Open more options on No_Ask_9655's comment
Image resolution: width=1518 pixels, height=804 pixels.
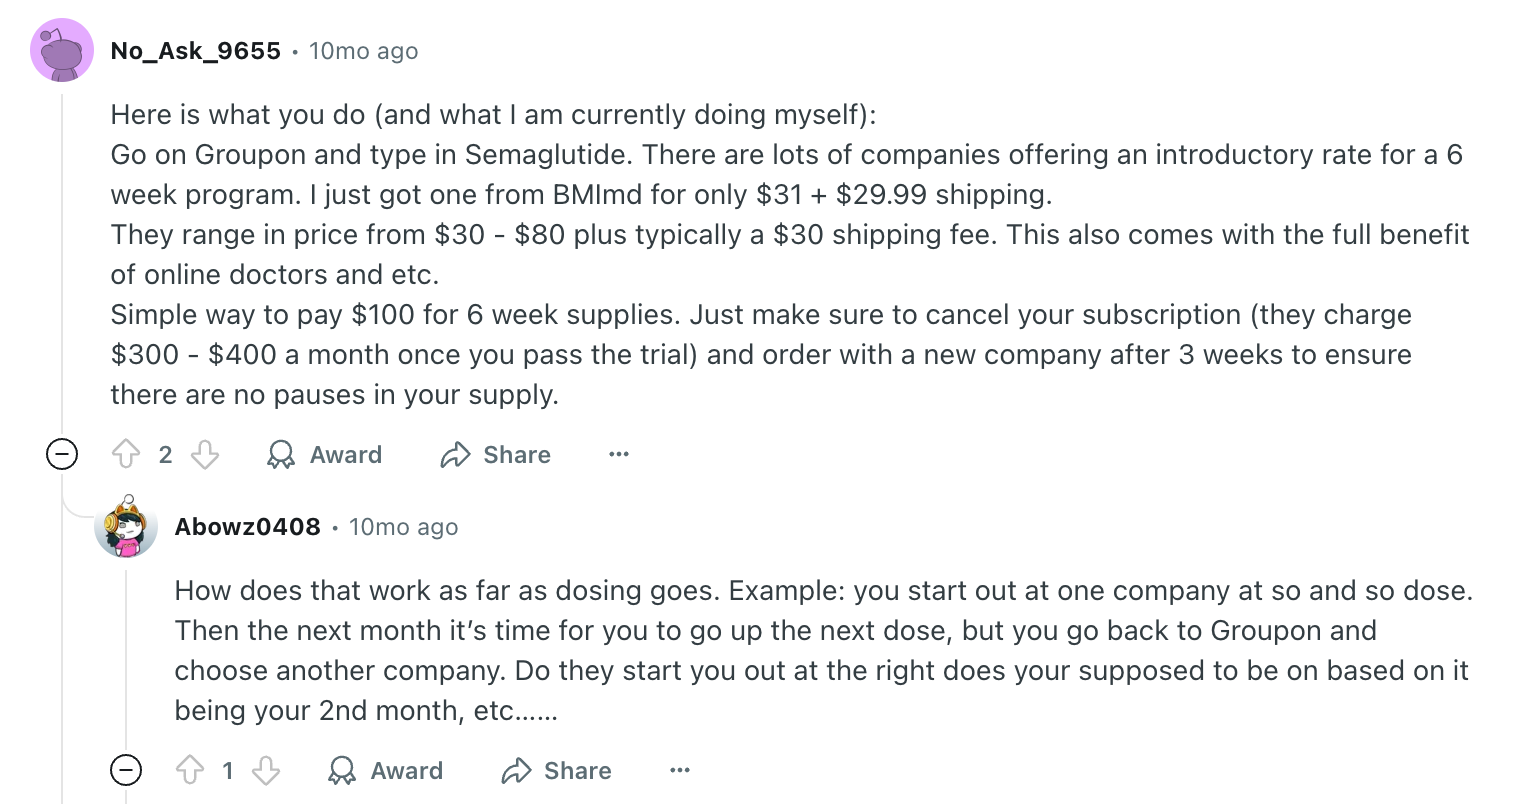pos(619,455)
